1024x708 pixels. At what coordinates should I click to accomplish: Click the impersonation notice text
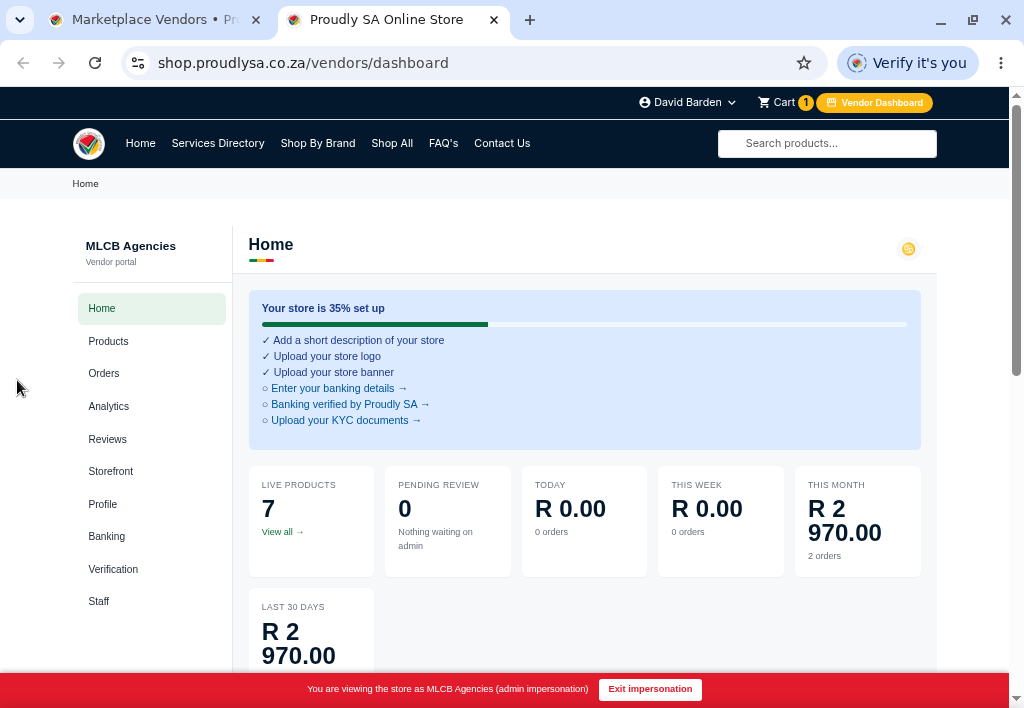click(447, 690)
